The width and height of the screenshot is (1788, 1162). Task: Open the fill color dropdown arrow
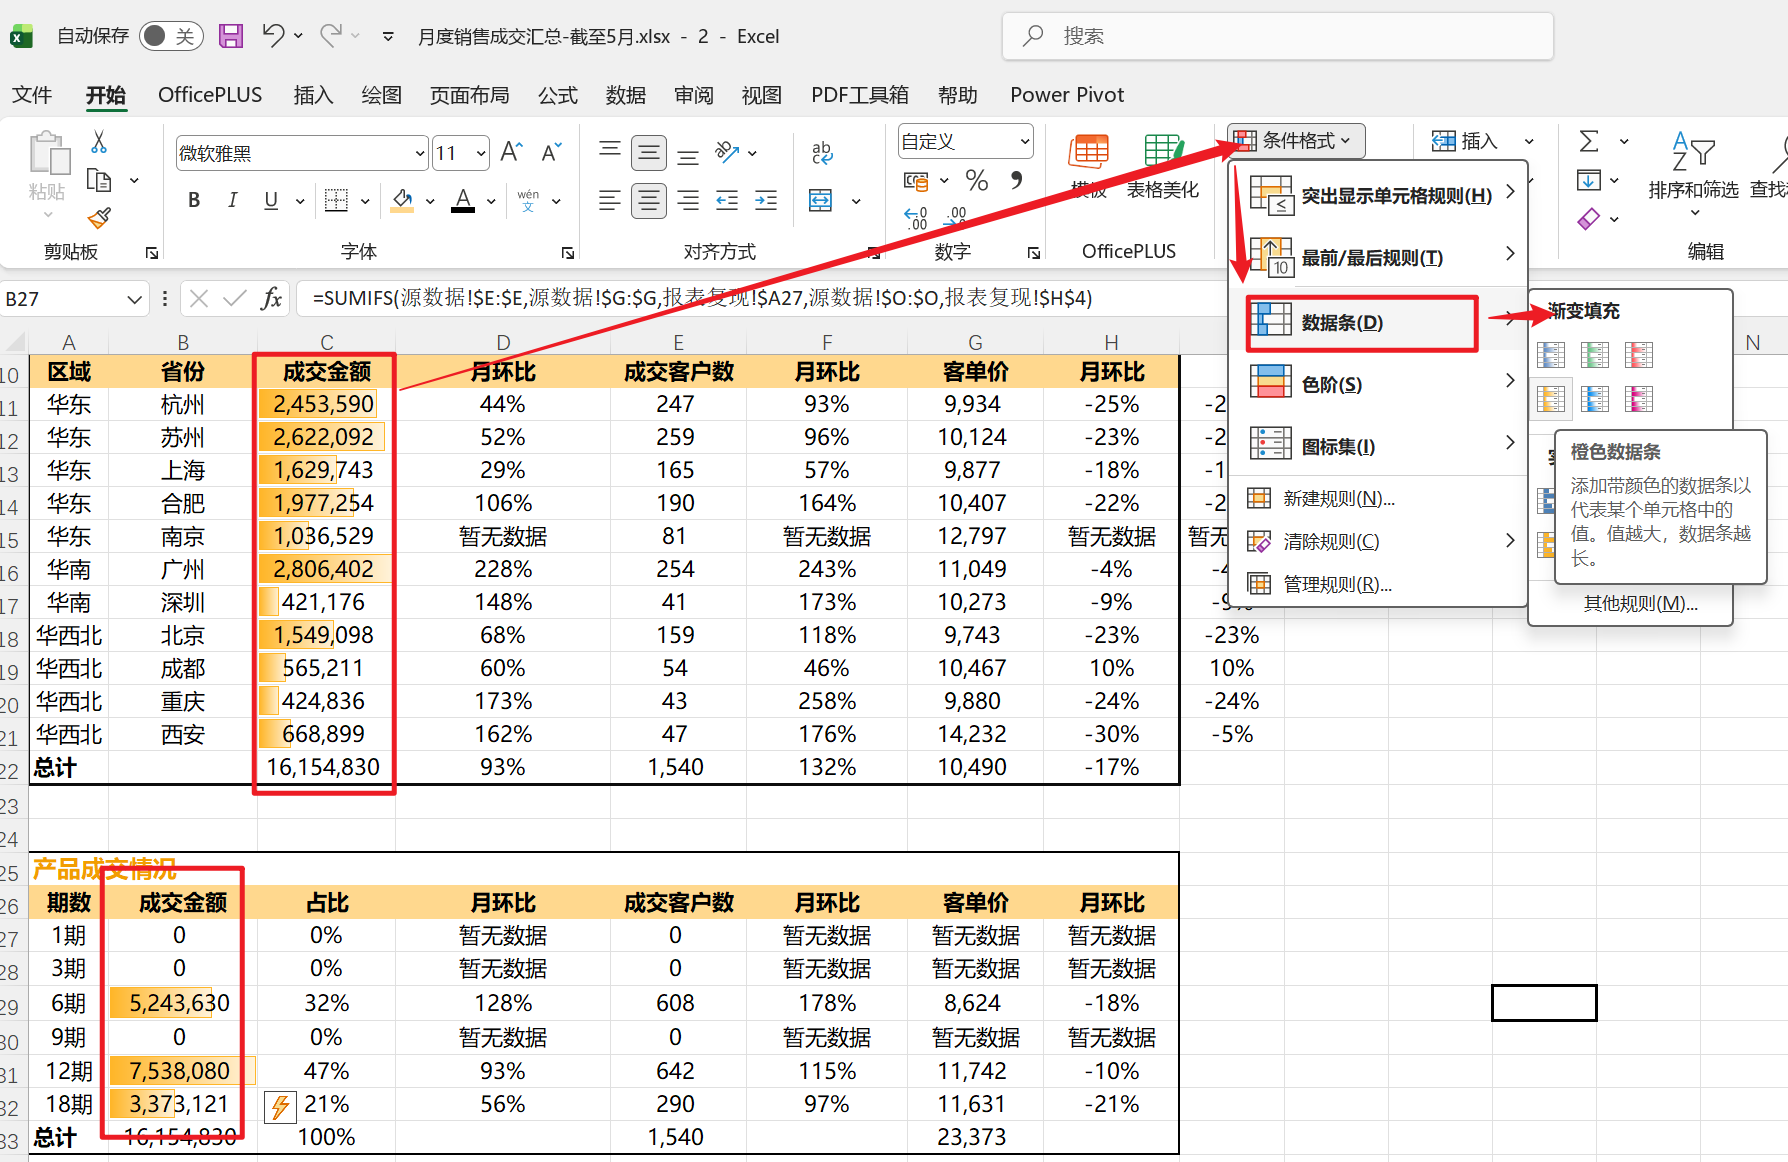pos(429,200)
